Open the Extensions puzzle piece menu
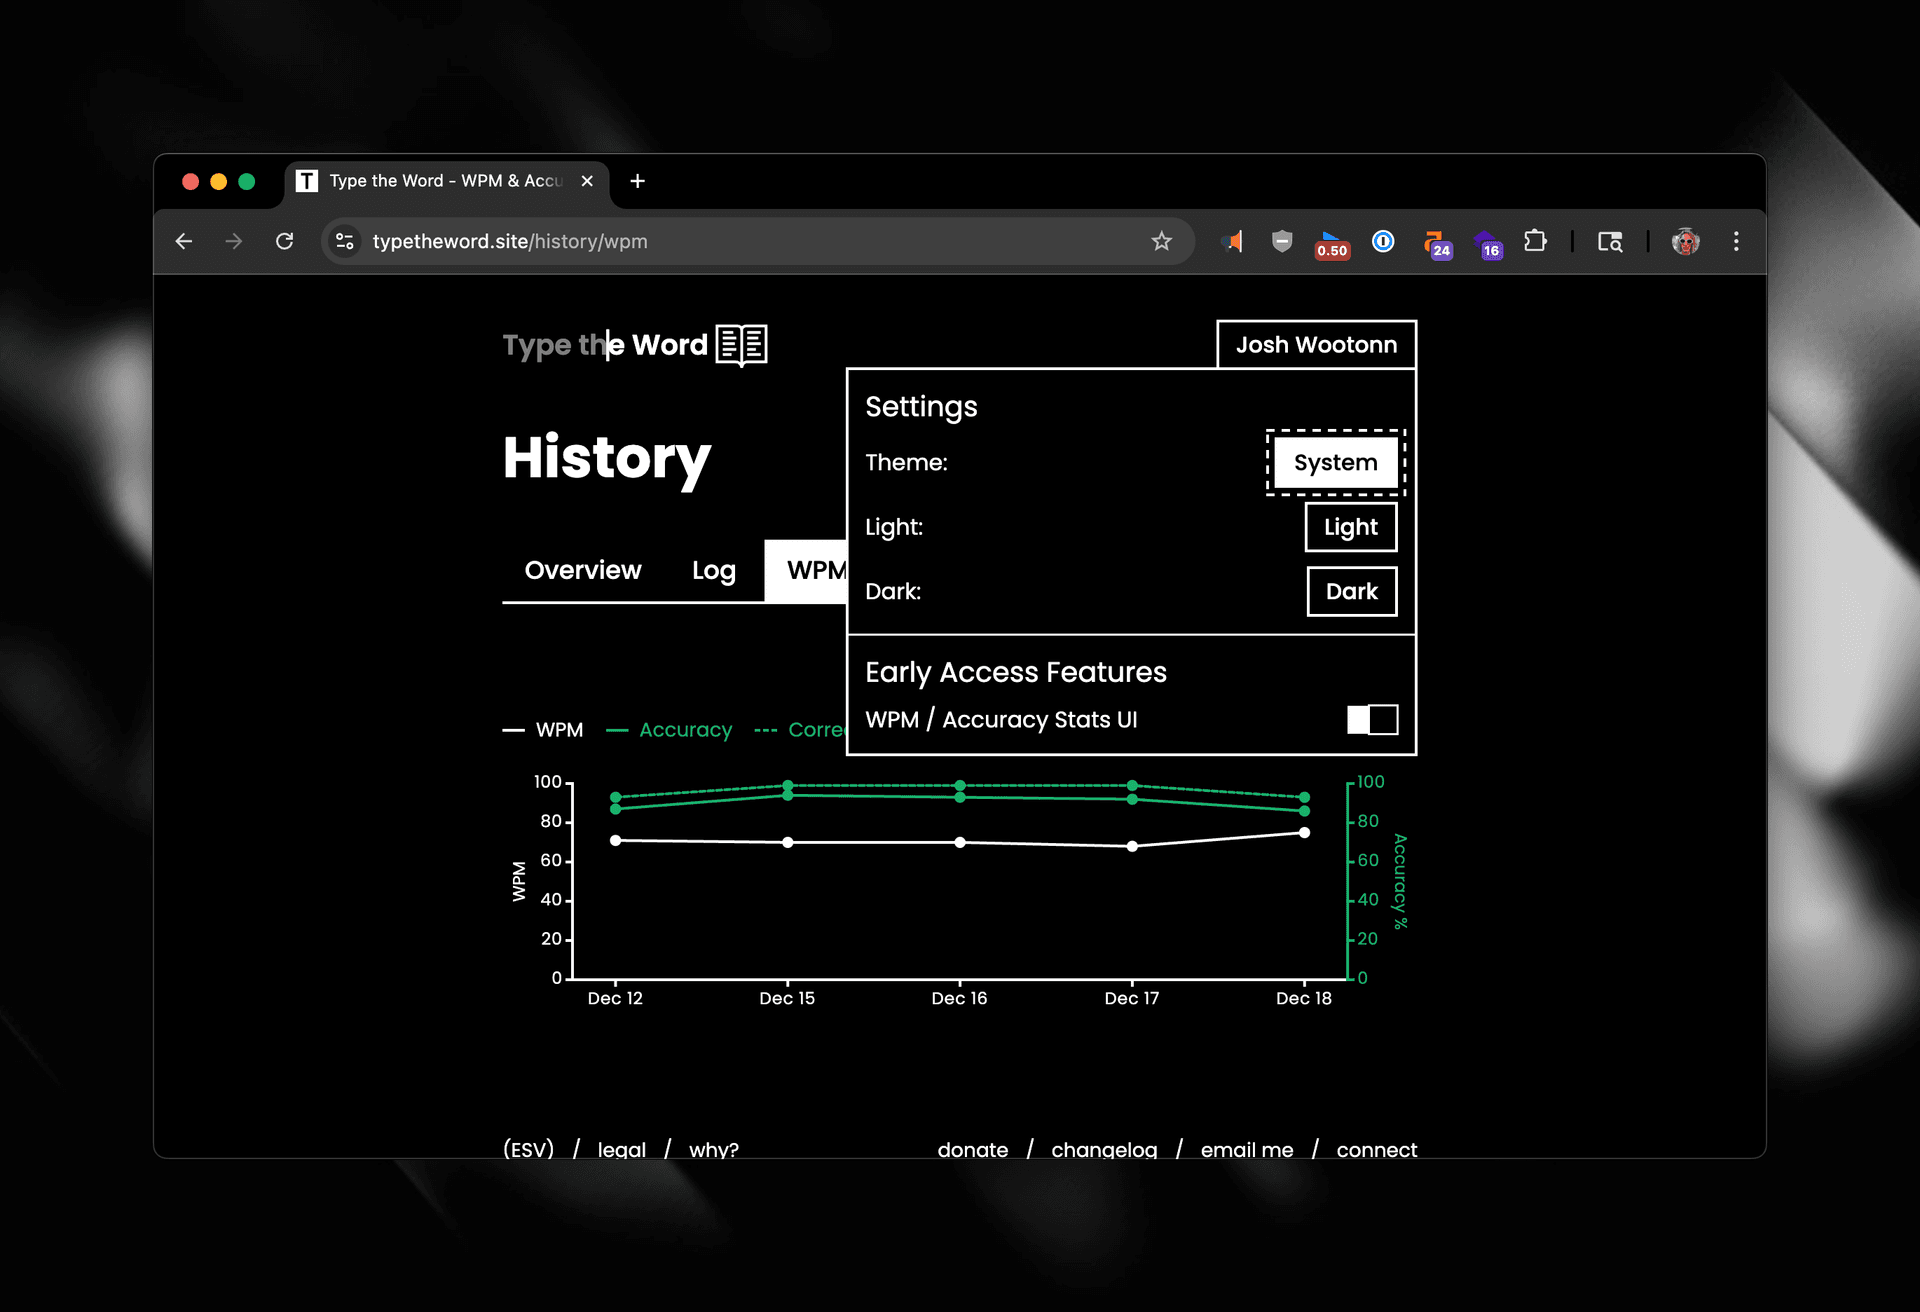The height and width of the screenshot is (1312, 1920). coord(1535,241)
